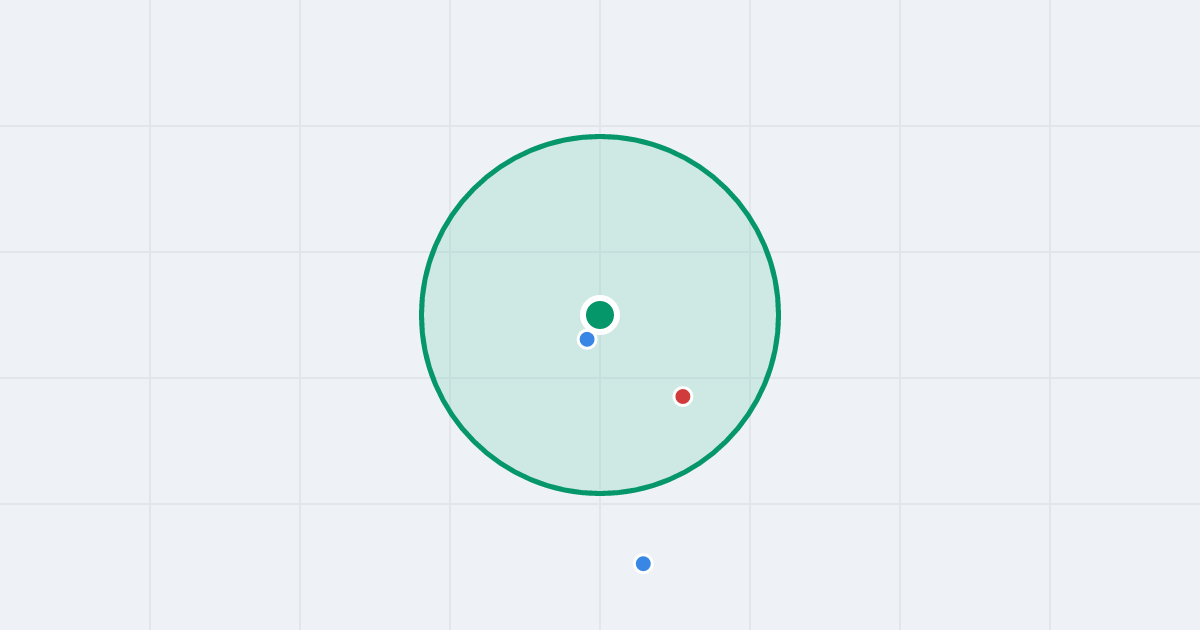The image size is (1200, 630).
Task: Click the green center marker of the circle
Action: pos(600,315)
